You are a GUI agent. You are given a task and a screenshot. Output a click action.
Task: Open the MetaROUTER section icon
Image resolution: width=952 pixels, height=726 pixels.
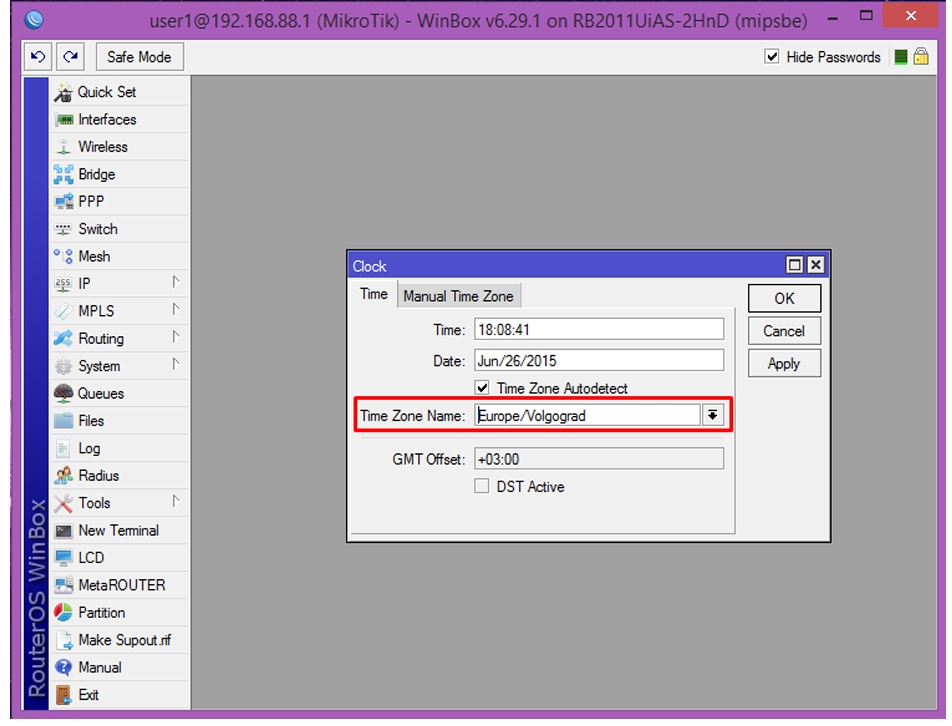(64, 585)
